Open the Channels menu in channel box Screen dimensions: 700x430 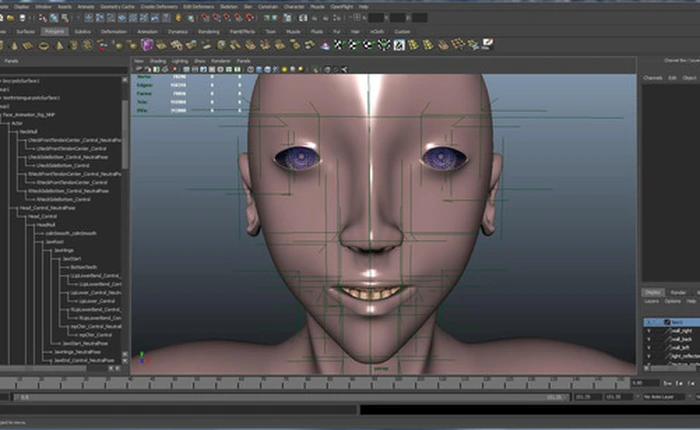pyautogui.click(x=653, y=78)
